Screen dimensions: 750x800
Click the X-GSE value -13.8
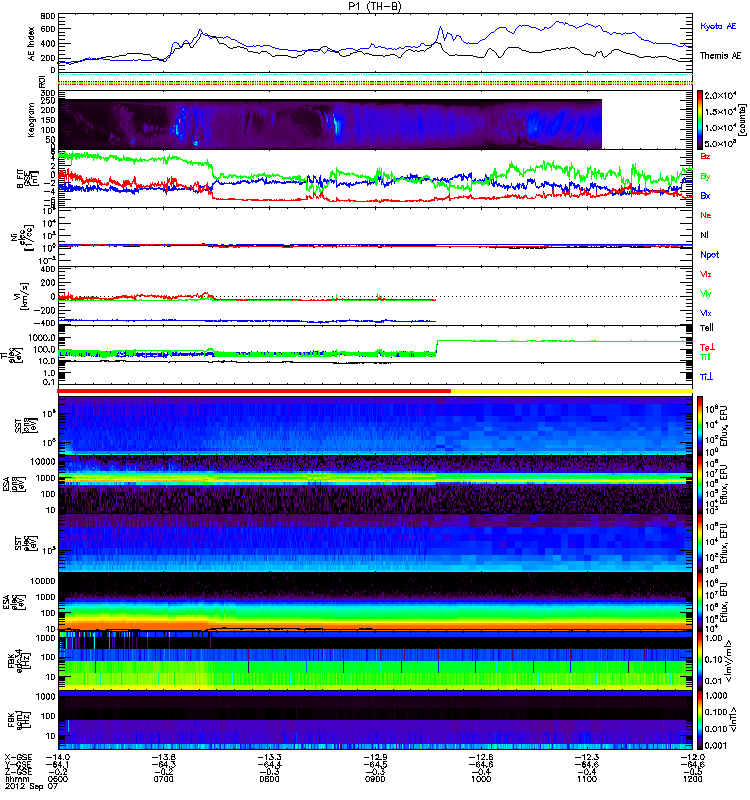click(163, 757)
